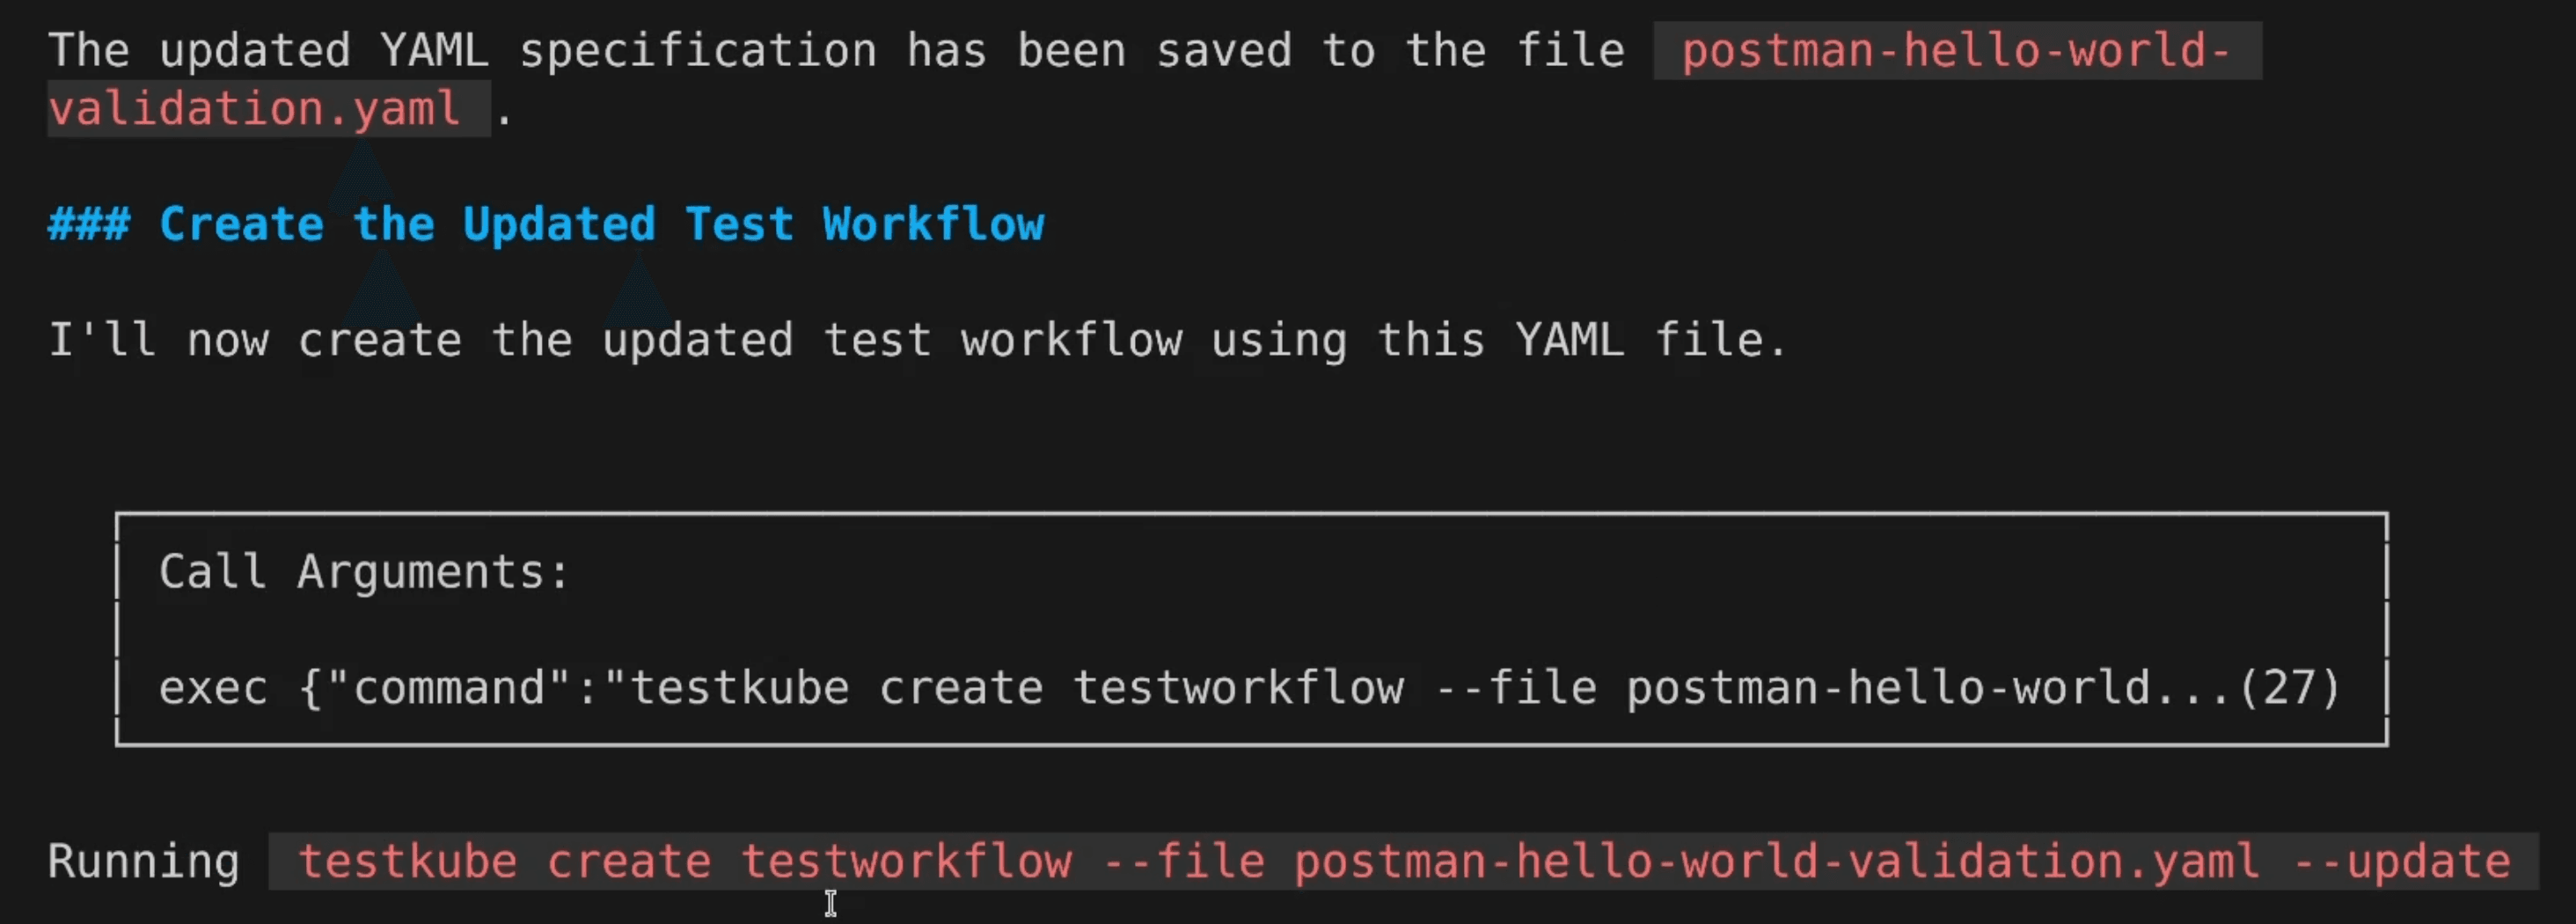Click the highlighted 'postman-hello-world-' filename text
This screenshot has width=2576, height=924.
[1956, 50]
